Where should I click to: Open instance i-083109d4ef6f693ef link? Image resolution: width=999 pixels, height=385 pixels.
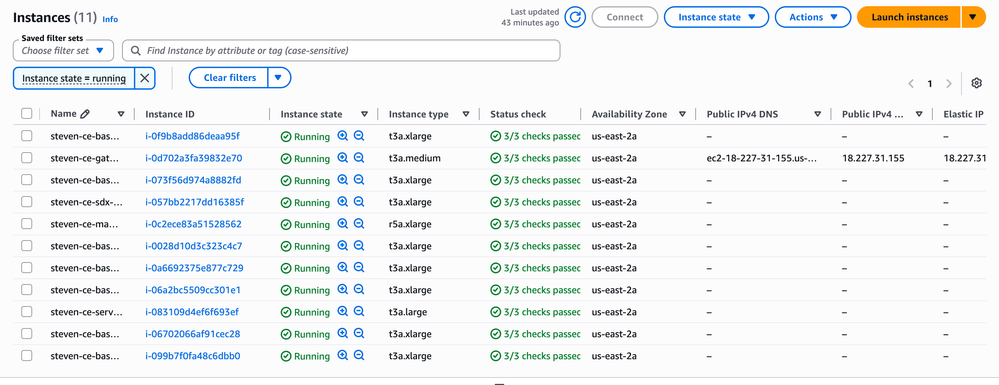[192, 312]
